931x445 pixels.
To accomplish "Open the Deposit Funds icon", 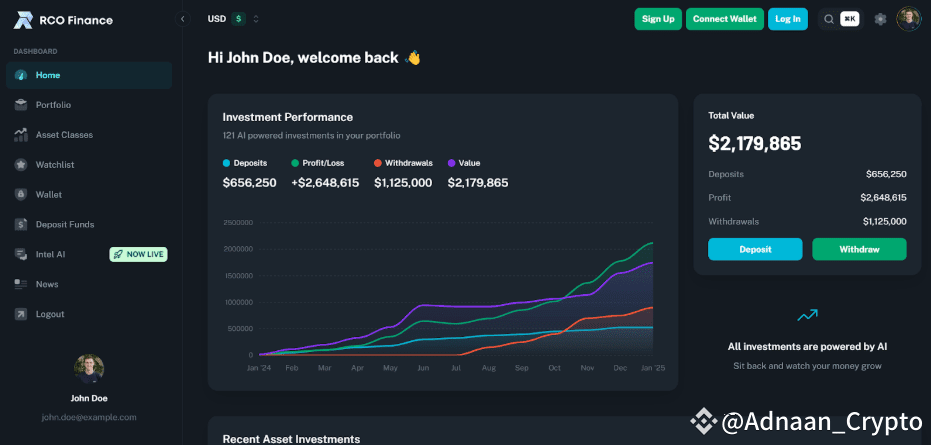I will pos(21,225).
